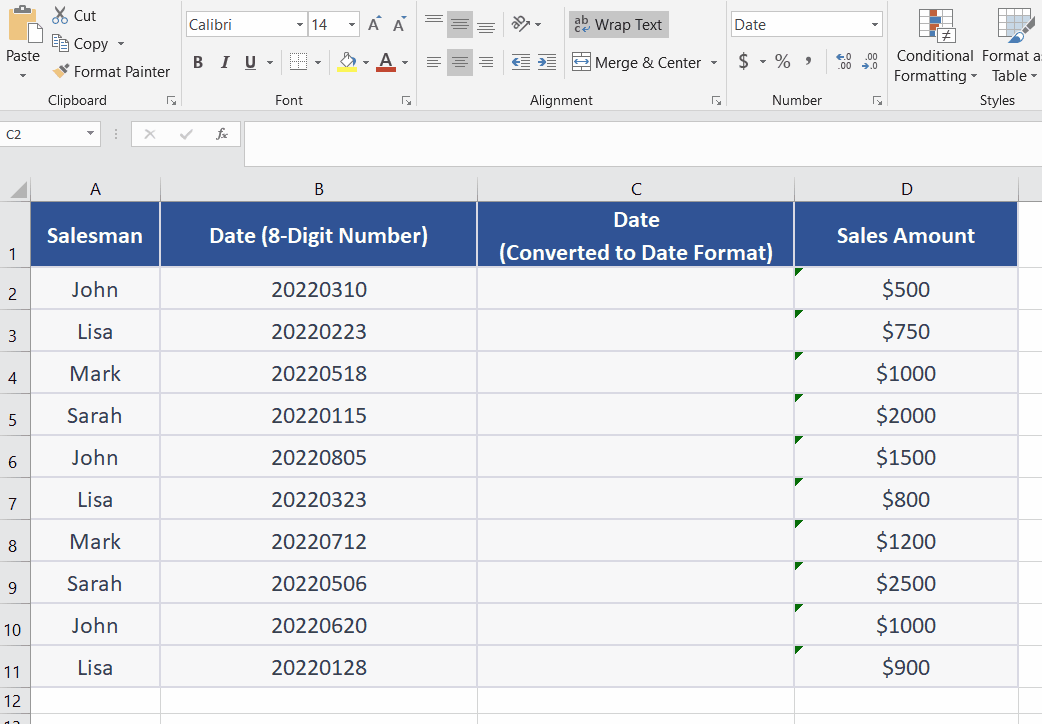This screenshot has height=724, width=1042.
Task: Decrease the indent
Action: (x=521, y=62)
